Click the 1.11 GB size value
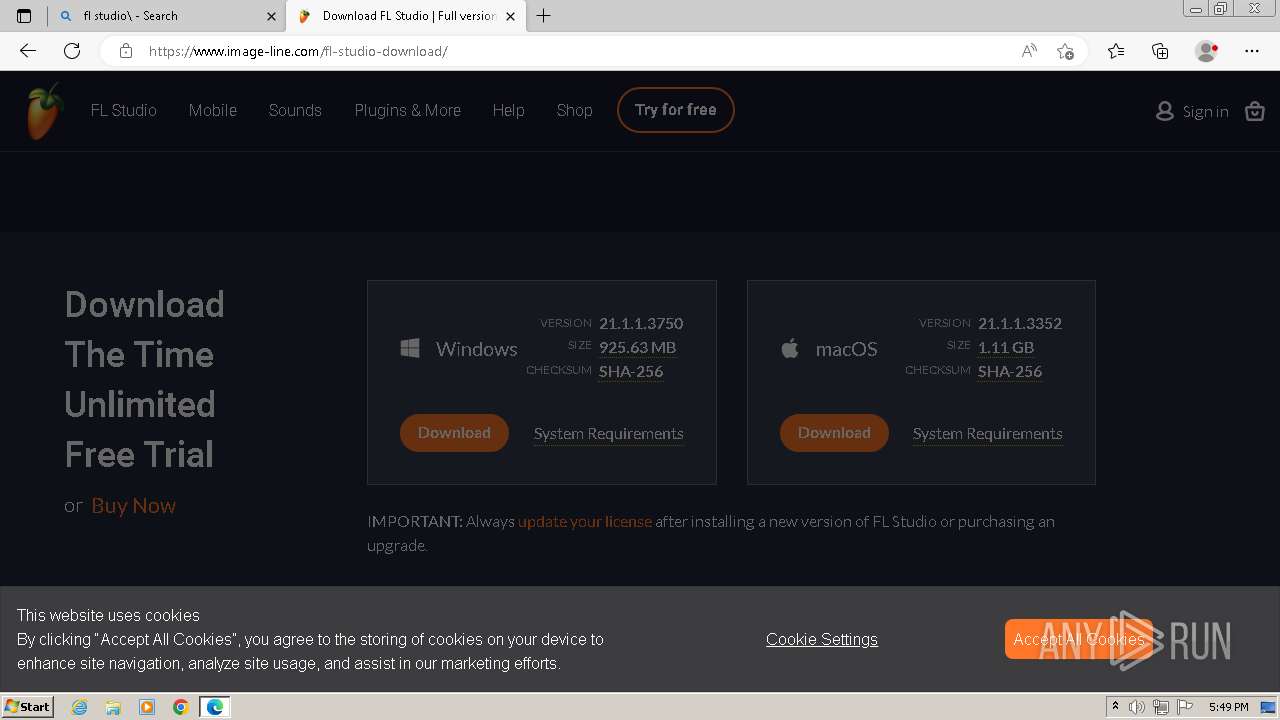The height and width of the screenshot is (720, 1280). tap(1006, 347)
